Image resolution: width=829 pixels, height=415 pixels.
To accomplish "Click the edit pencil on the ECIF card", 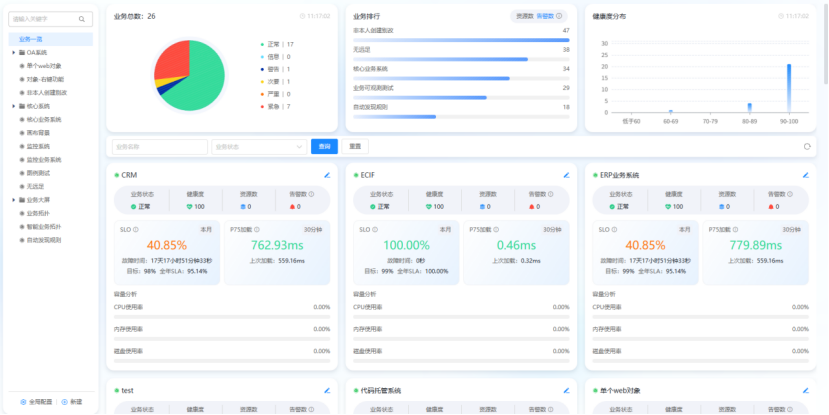I will [x=566, y=175].
